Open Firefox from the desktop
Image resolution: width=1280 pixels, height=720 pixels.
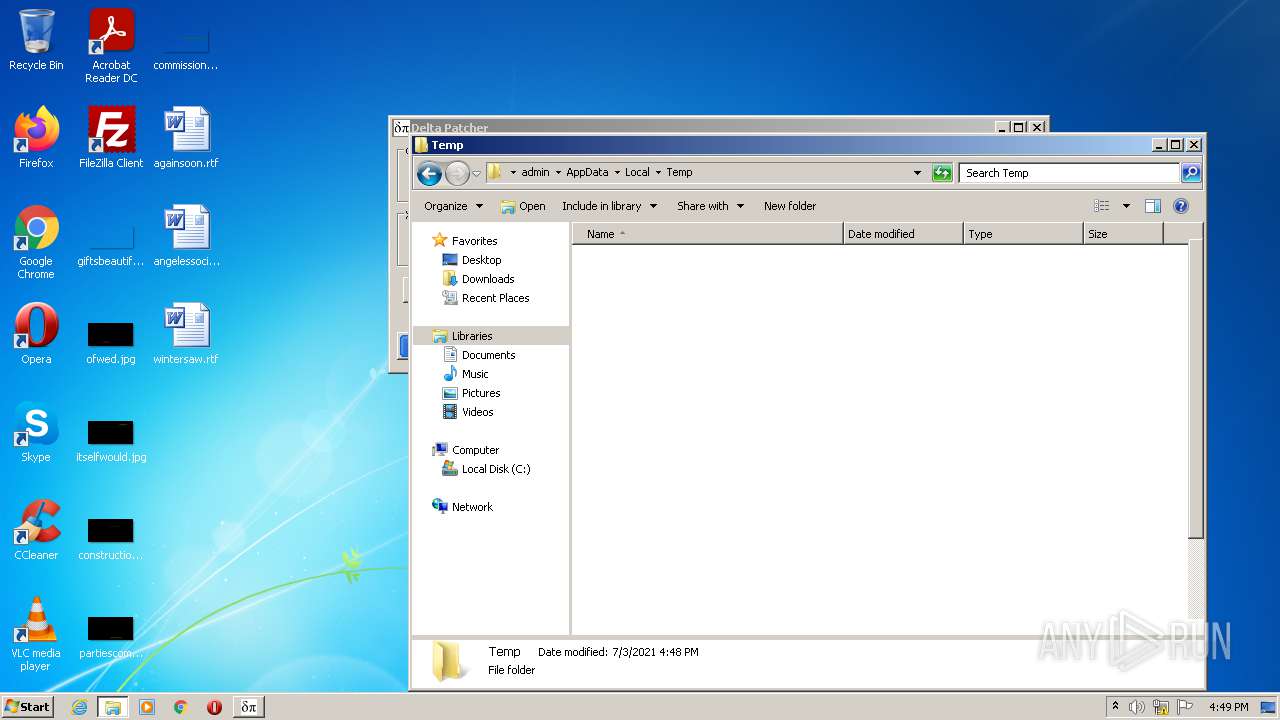click(x=36, y=138)
